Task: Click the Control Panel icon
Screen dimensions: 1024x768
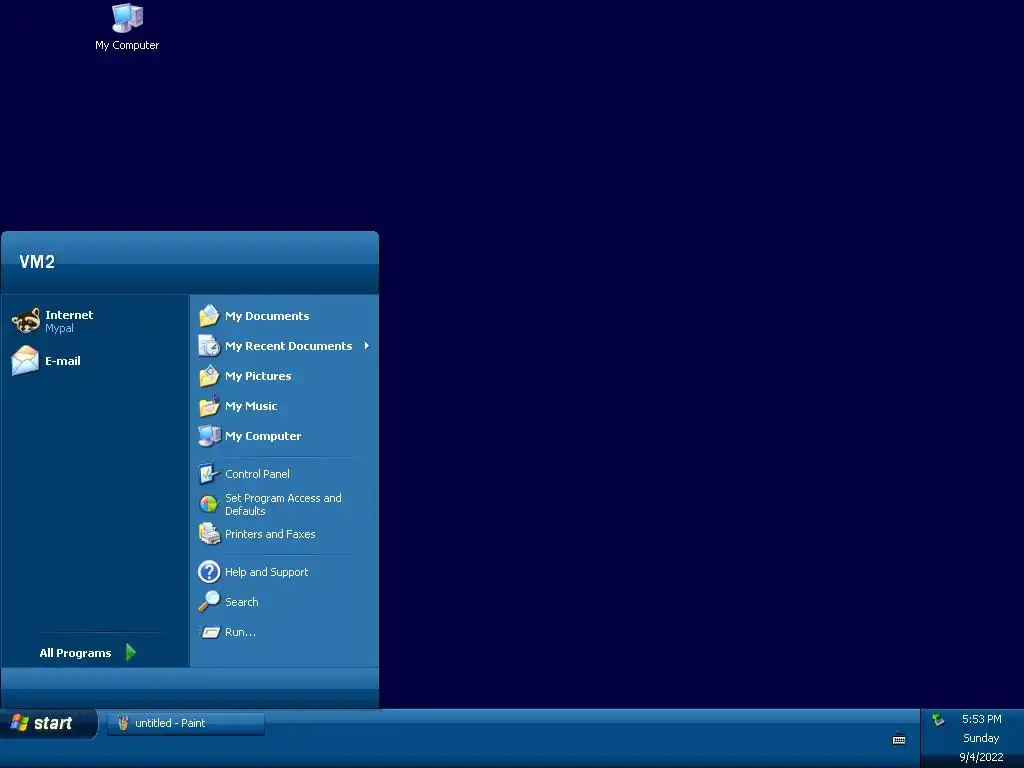Action: 209,473
